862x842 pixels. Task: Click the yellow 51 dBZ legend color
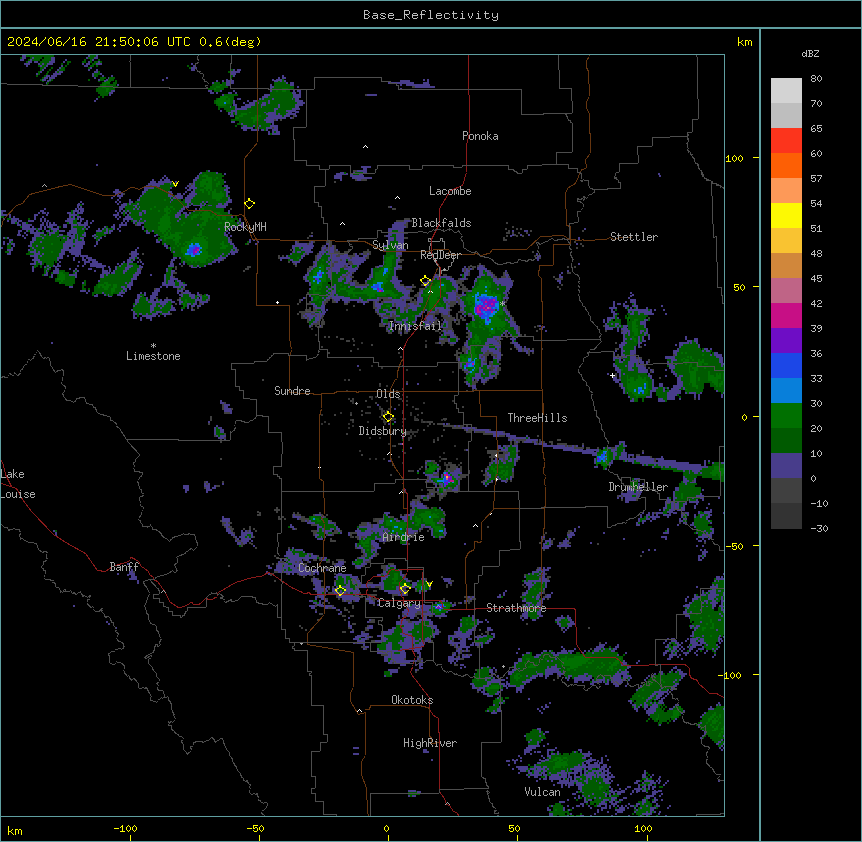pyautogui.click(x=786, y=215)
